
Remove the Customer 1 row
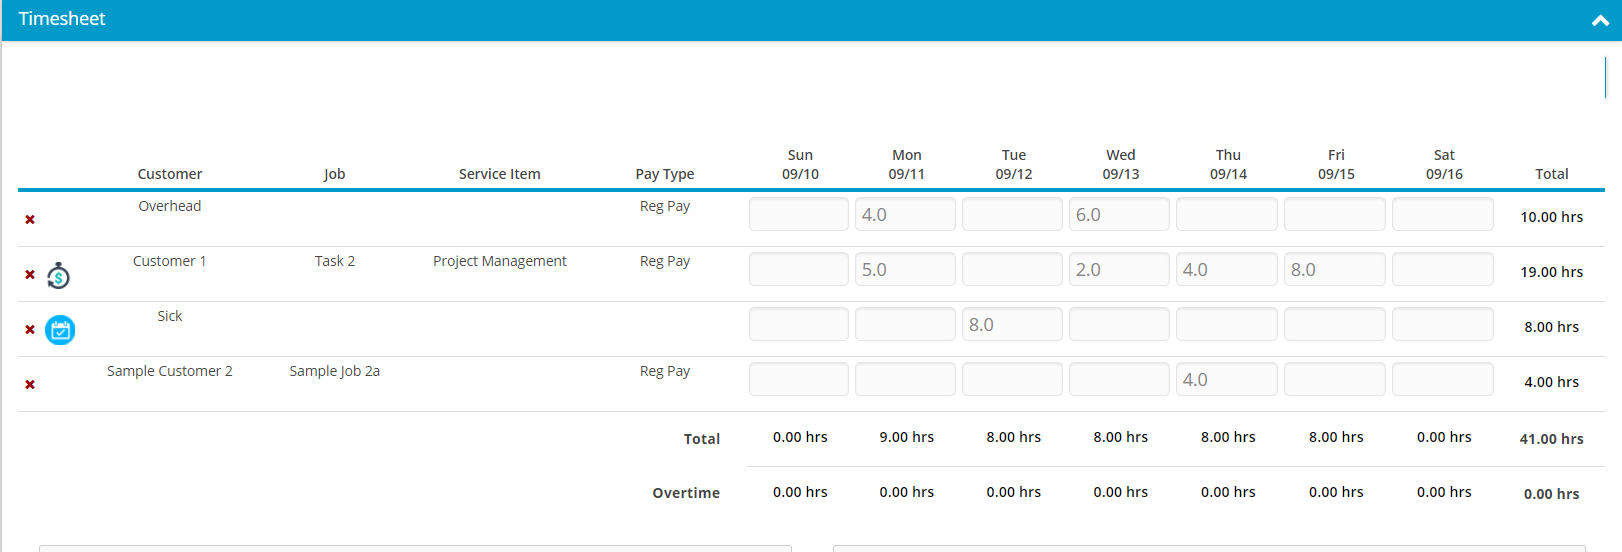tap(30, 275)
